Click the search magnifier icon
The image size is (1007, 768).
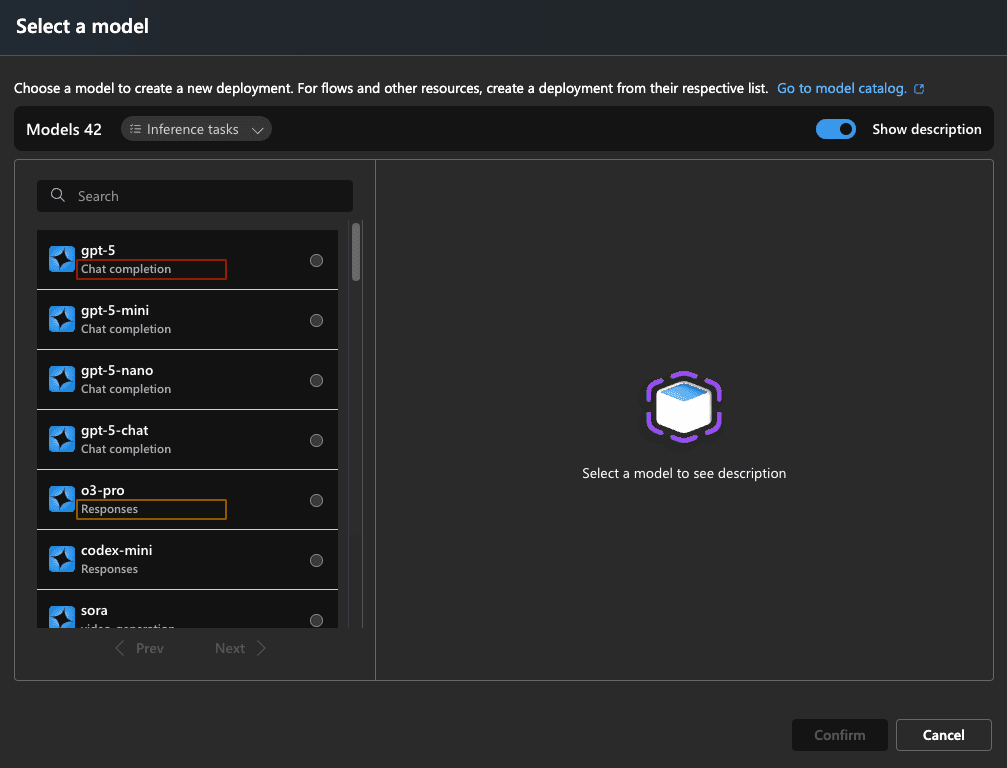coord(58,195)
